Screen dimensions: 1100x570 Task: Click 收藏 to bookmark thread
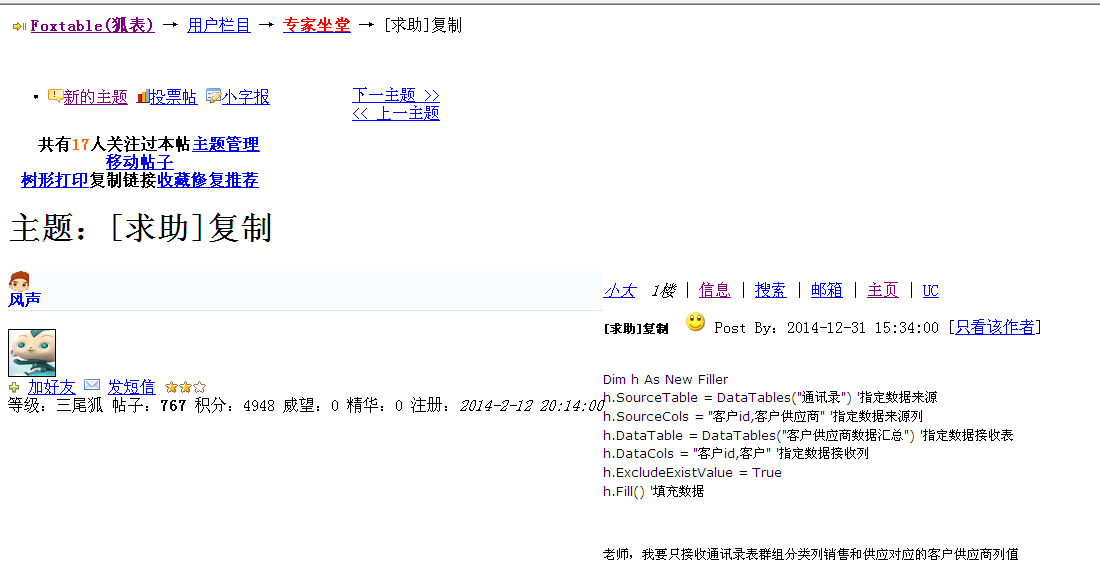174,180
